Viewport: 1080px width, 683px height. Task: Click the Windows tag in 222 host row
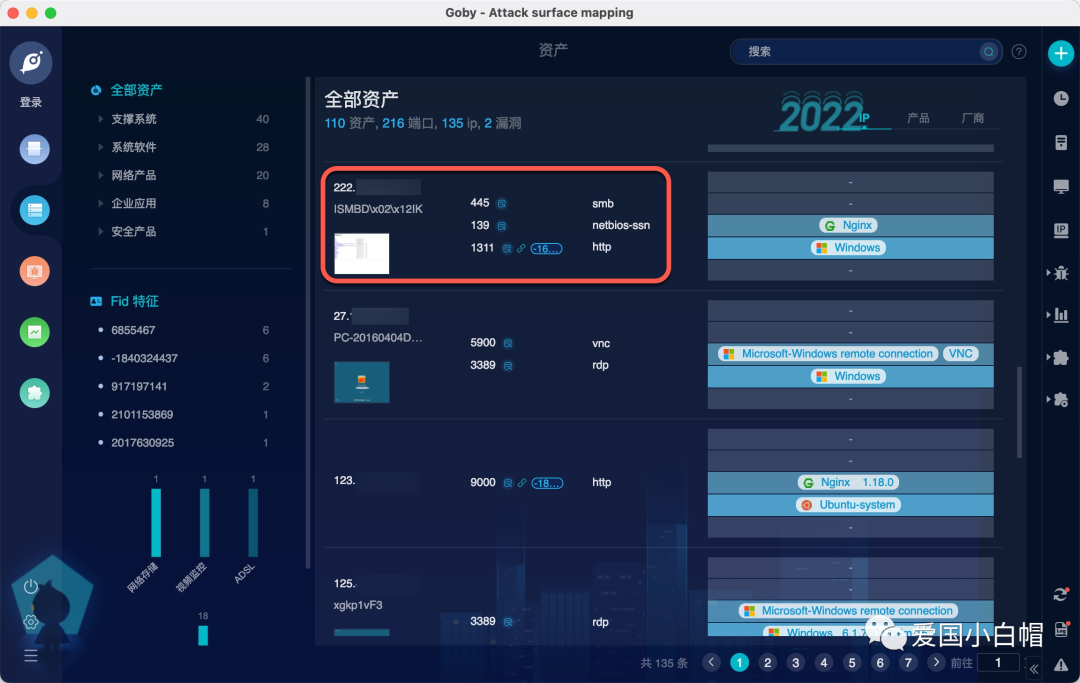click(x=849, y=248)
